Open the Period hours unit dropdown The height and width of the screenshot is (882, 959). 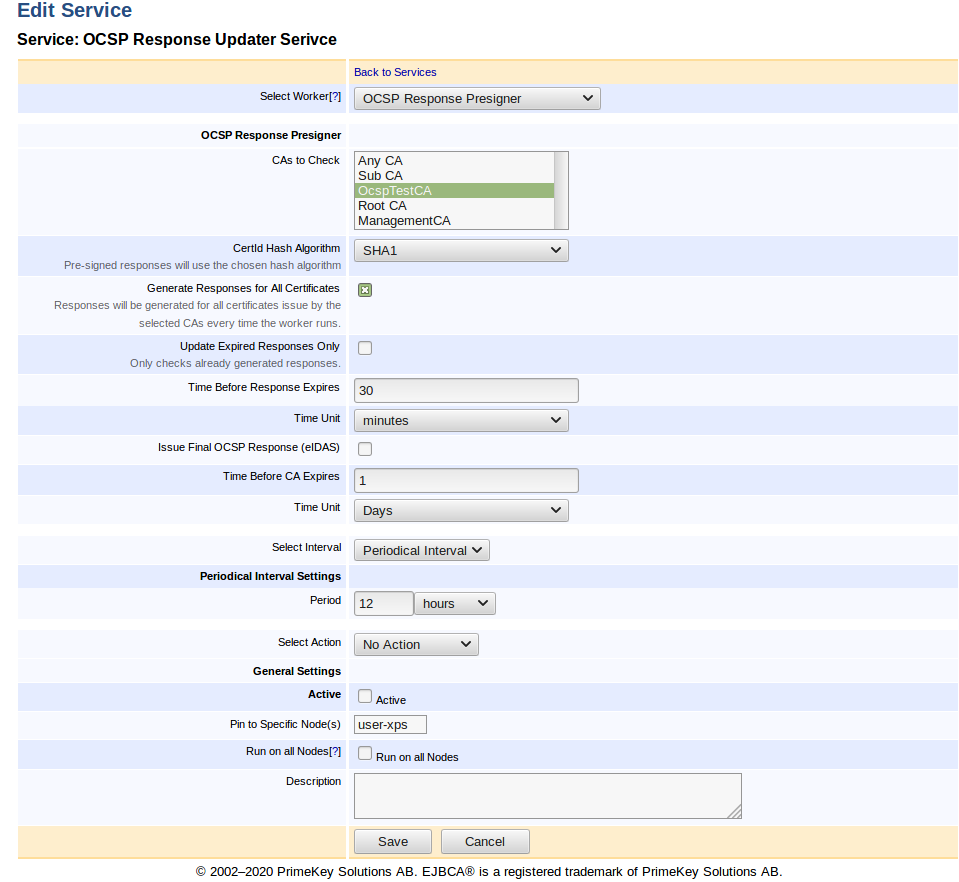point(455,603)
